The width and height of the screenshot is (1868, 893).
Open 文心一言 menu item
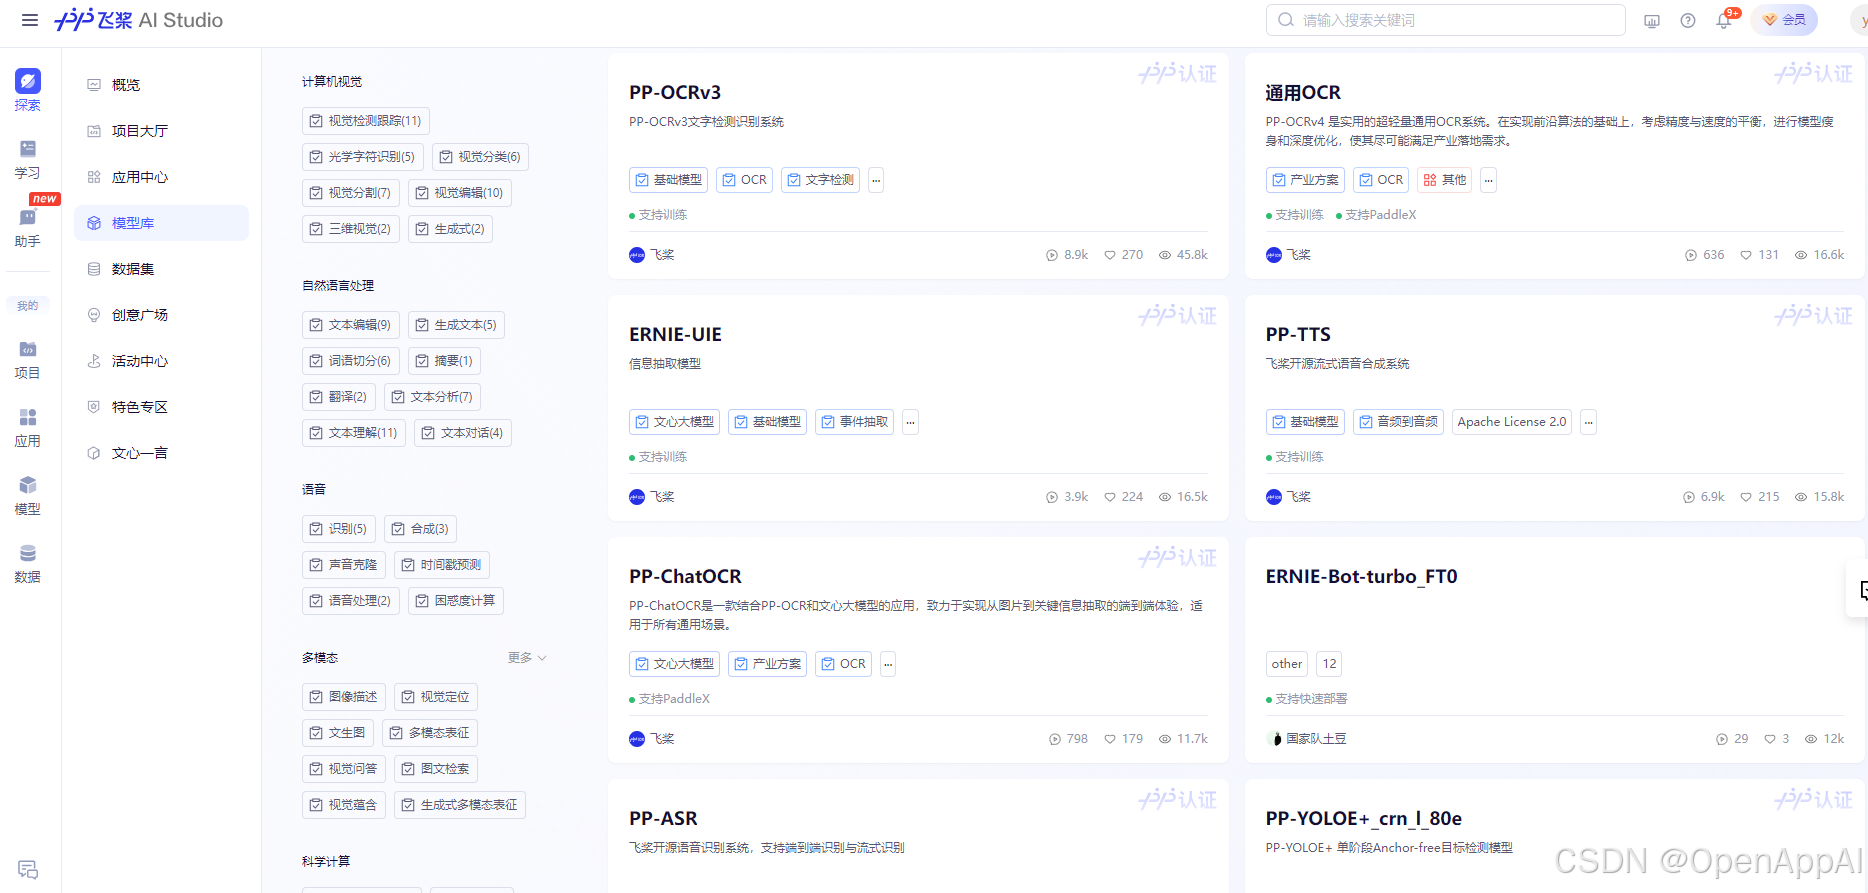tap(161, 453)
